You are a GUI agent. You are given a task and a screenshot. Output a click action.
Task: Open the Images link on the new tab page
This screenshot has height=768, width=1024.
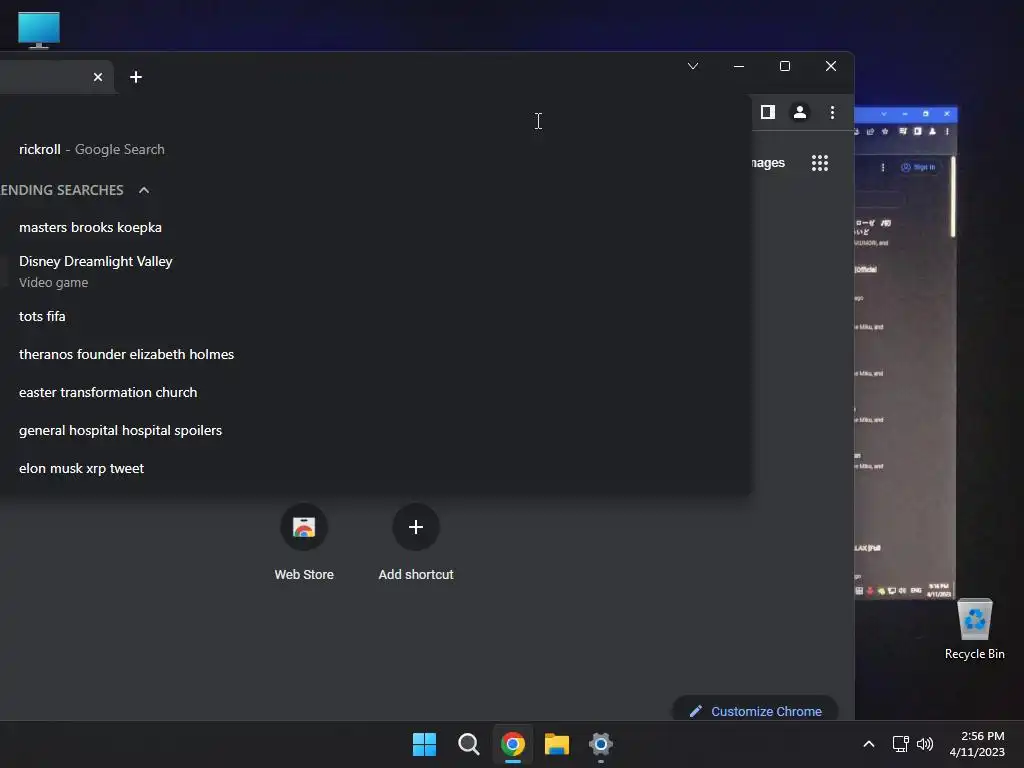[x=767, y=163]
